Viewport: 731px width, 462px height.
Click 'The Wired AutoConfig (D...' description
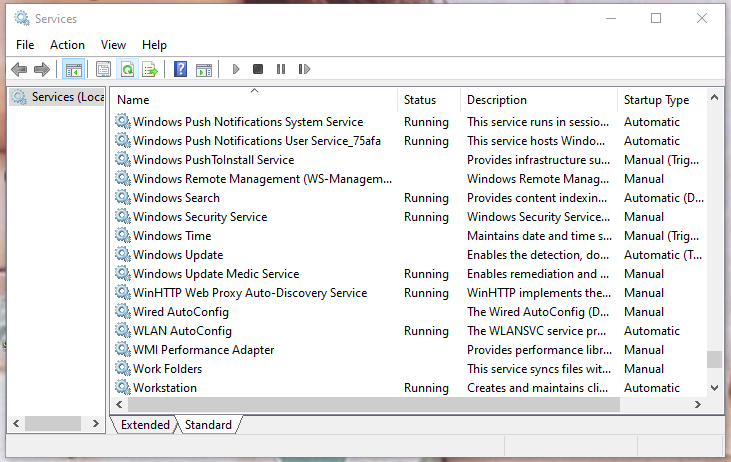(538, 312)
